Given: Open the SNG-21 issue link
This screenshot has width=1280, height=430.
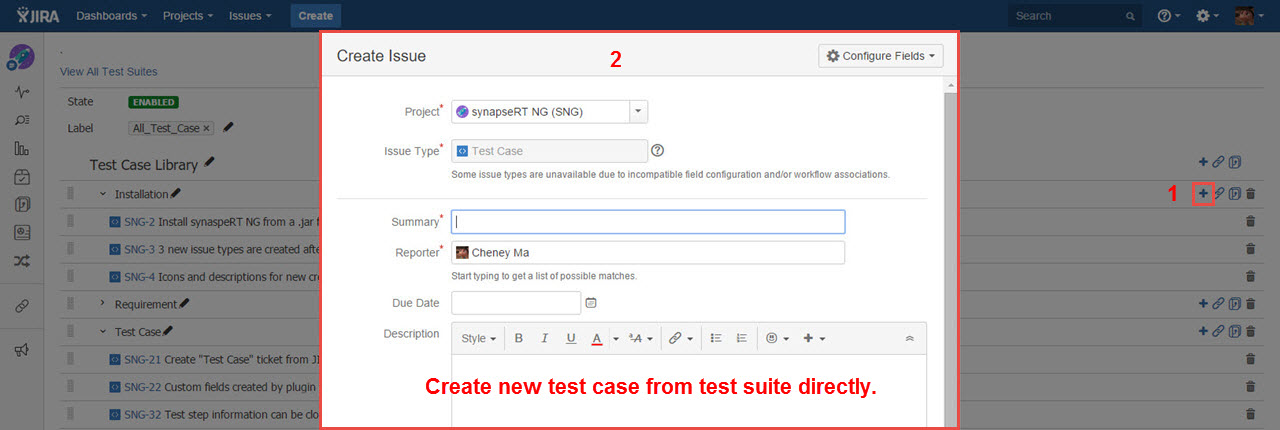Looking at the screenshot, I should (142, 359).
